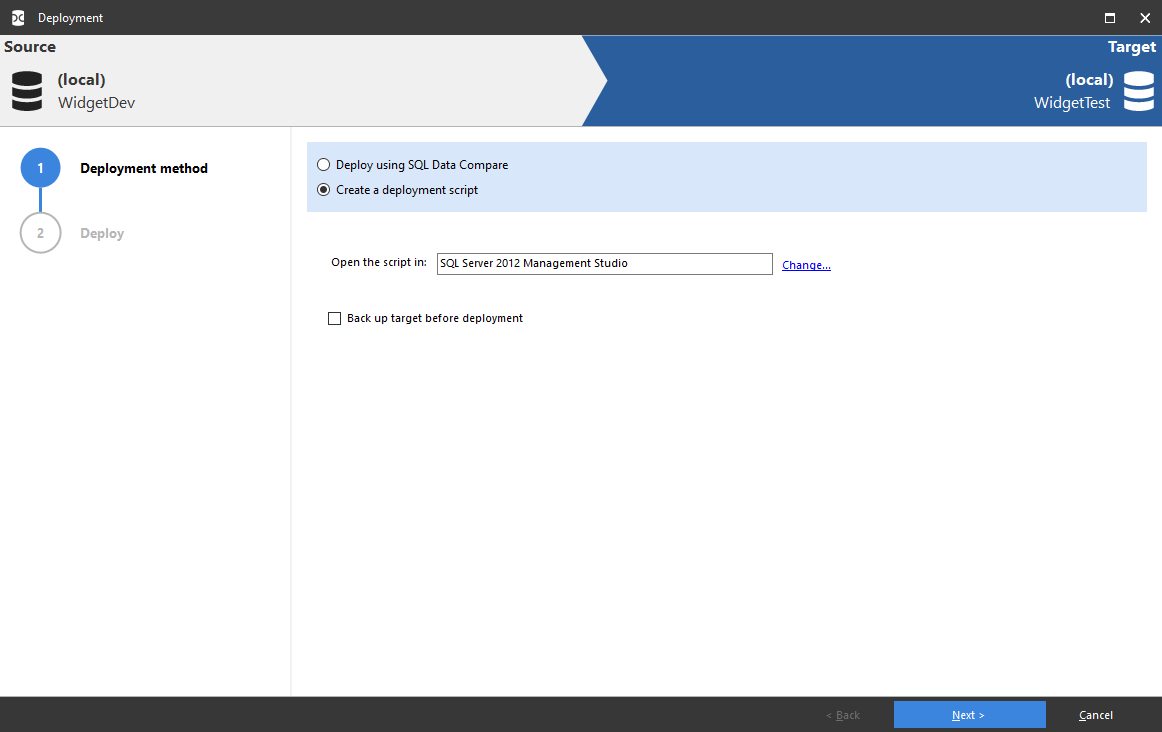The image size is (1162, 732).
Task: Select step 2 Deploy circle
Action: point(40,232)
